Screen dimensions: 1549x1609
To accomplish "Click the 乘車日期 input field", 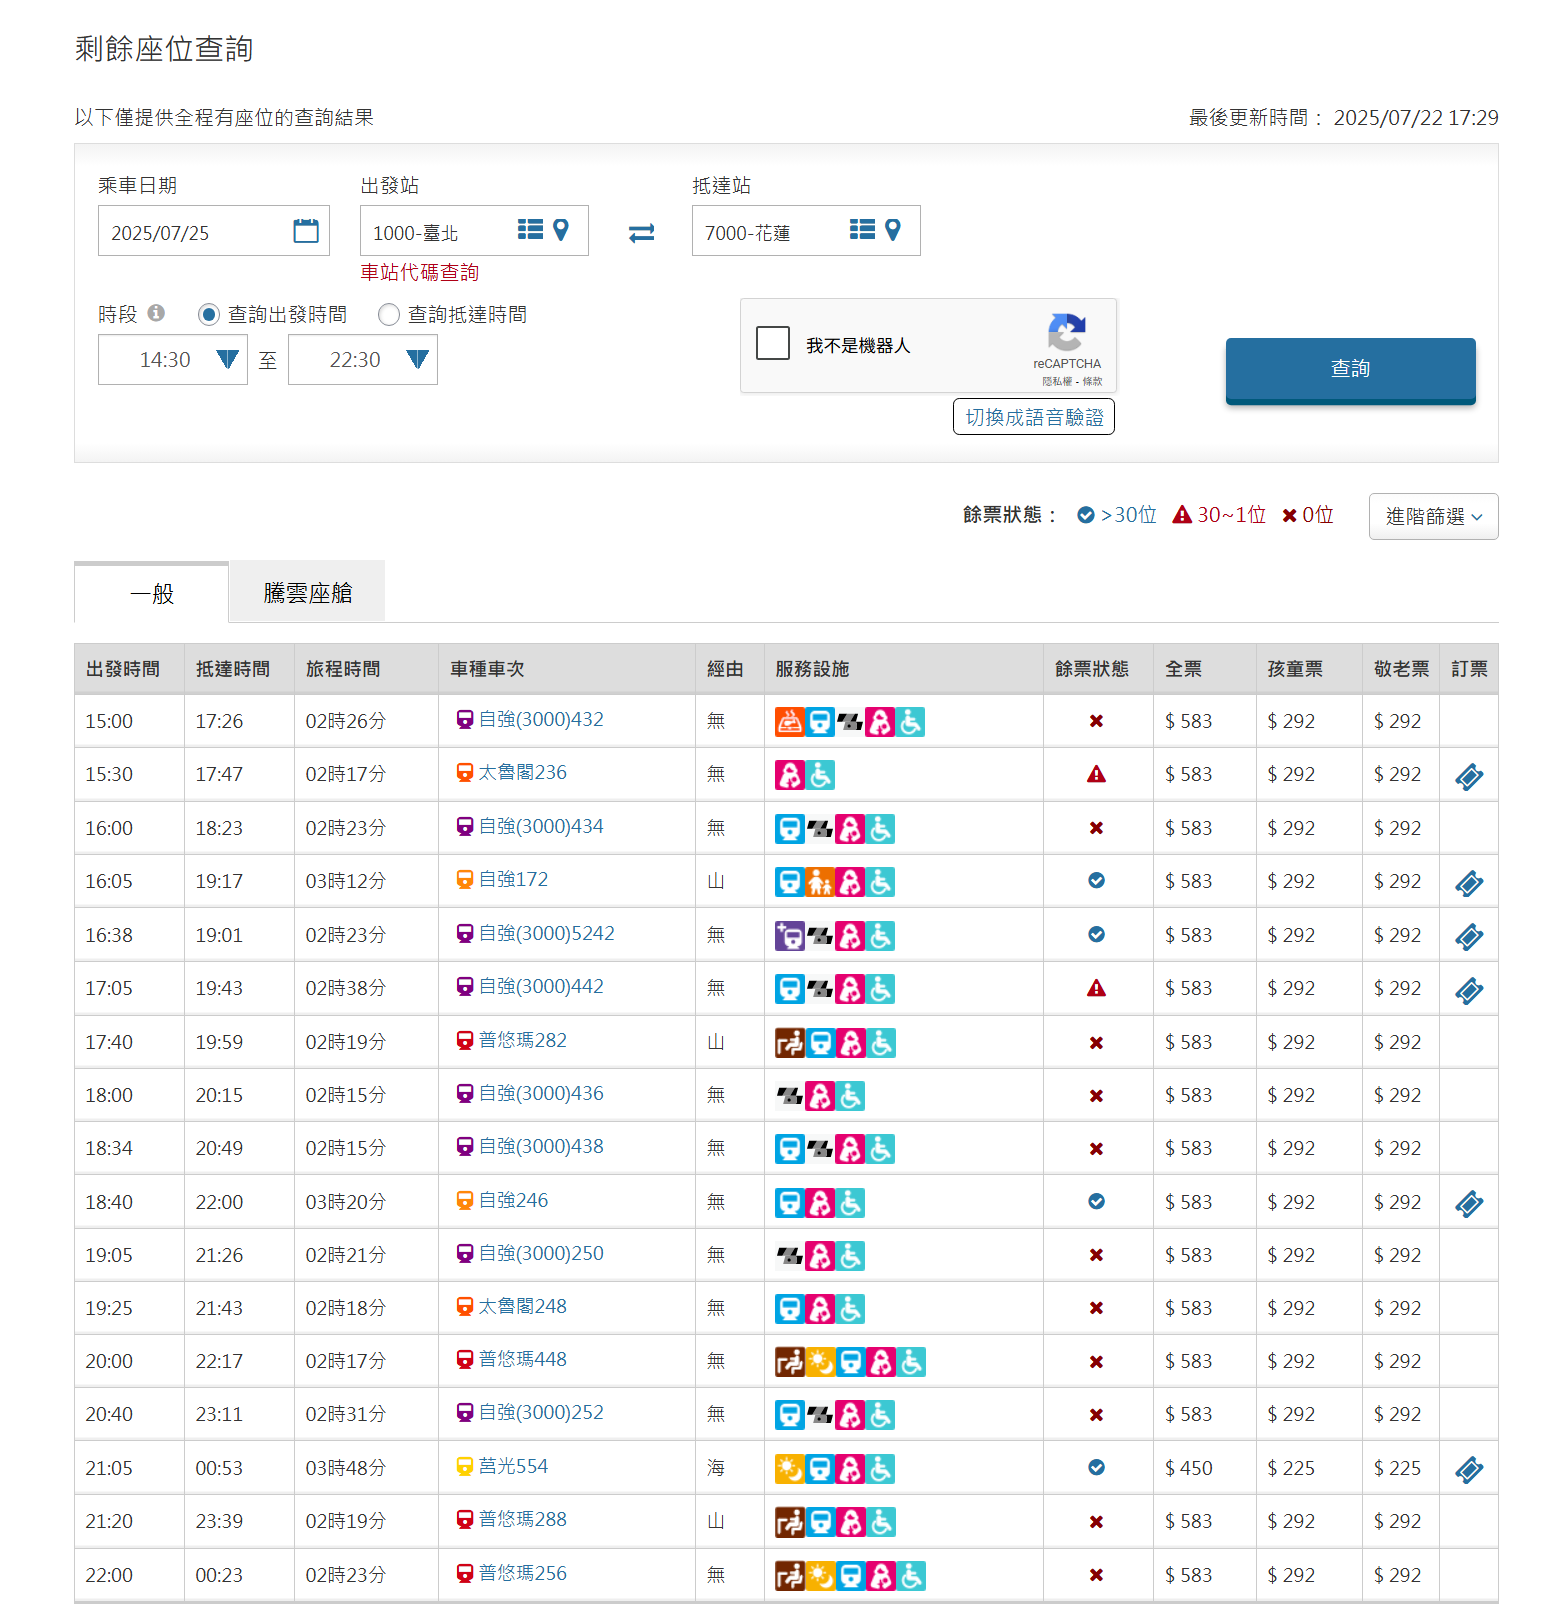I will [214, 231].
